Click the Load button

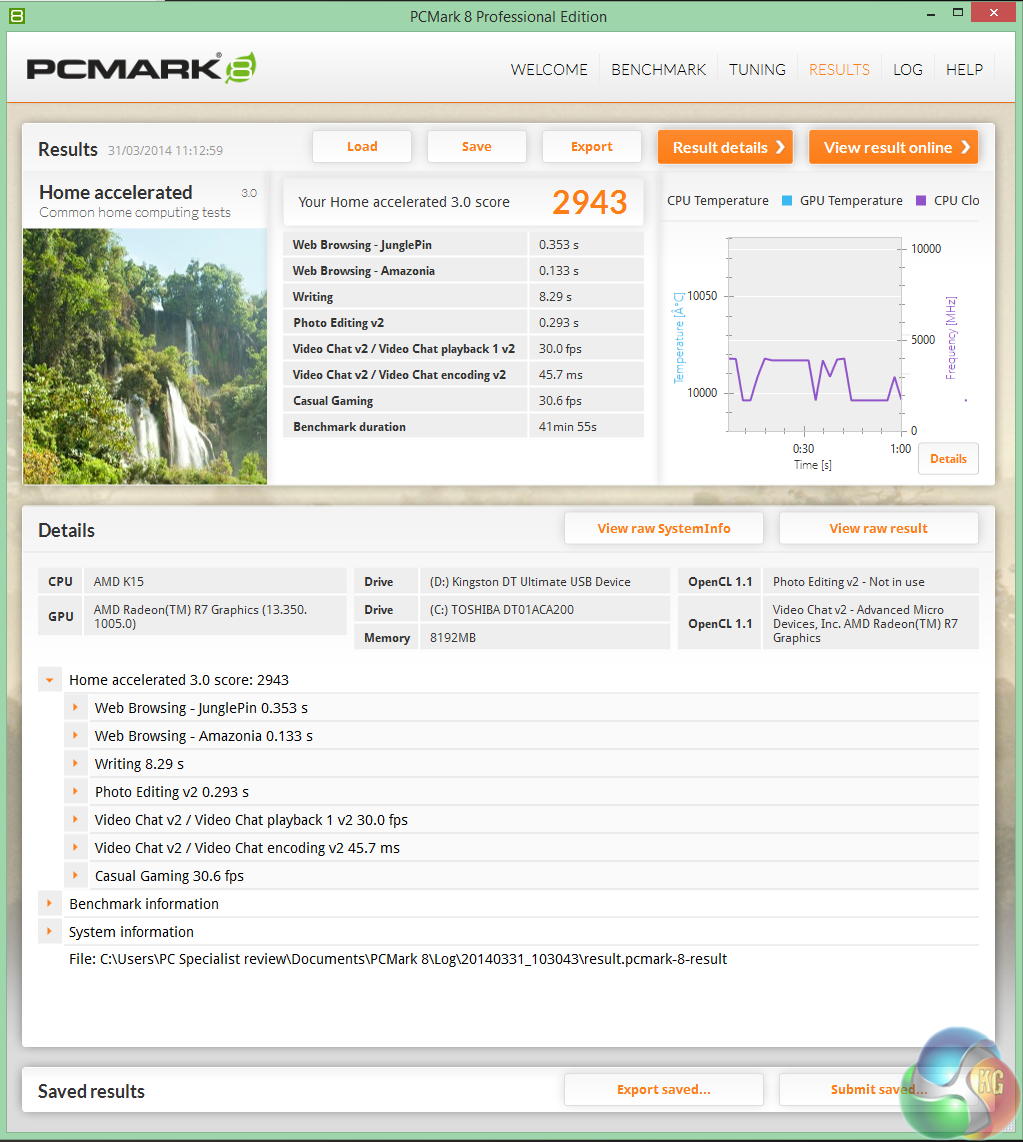(362, 146)
